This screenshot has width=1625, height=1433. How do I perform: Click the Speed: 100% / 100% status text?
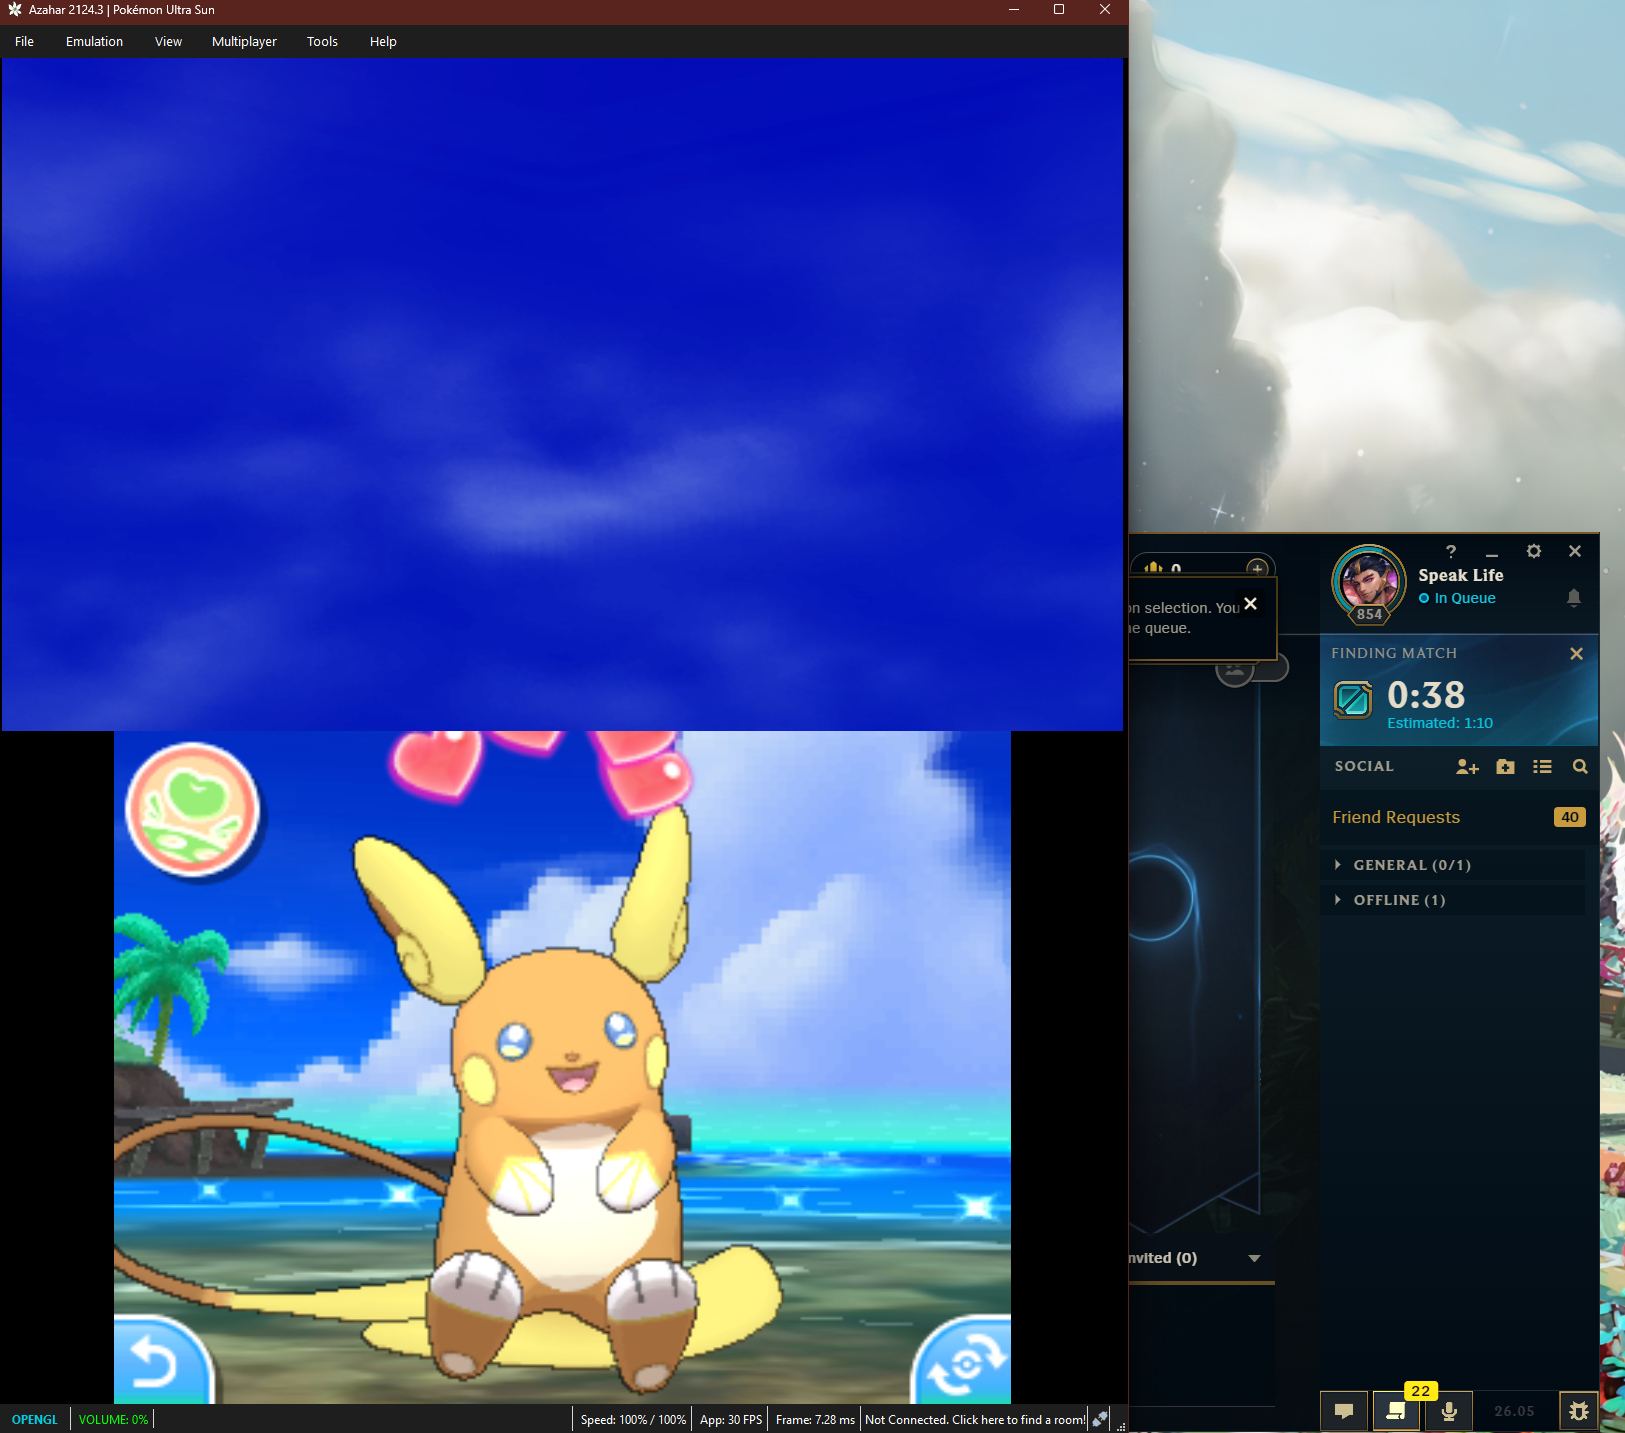click(633, 1419)
